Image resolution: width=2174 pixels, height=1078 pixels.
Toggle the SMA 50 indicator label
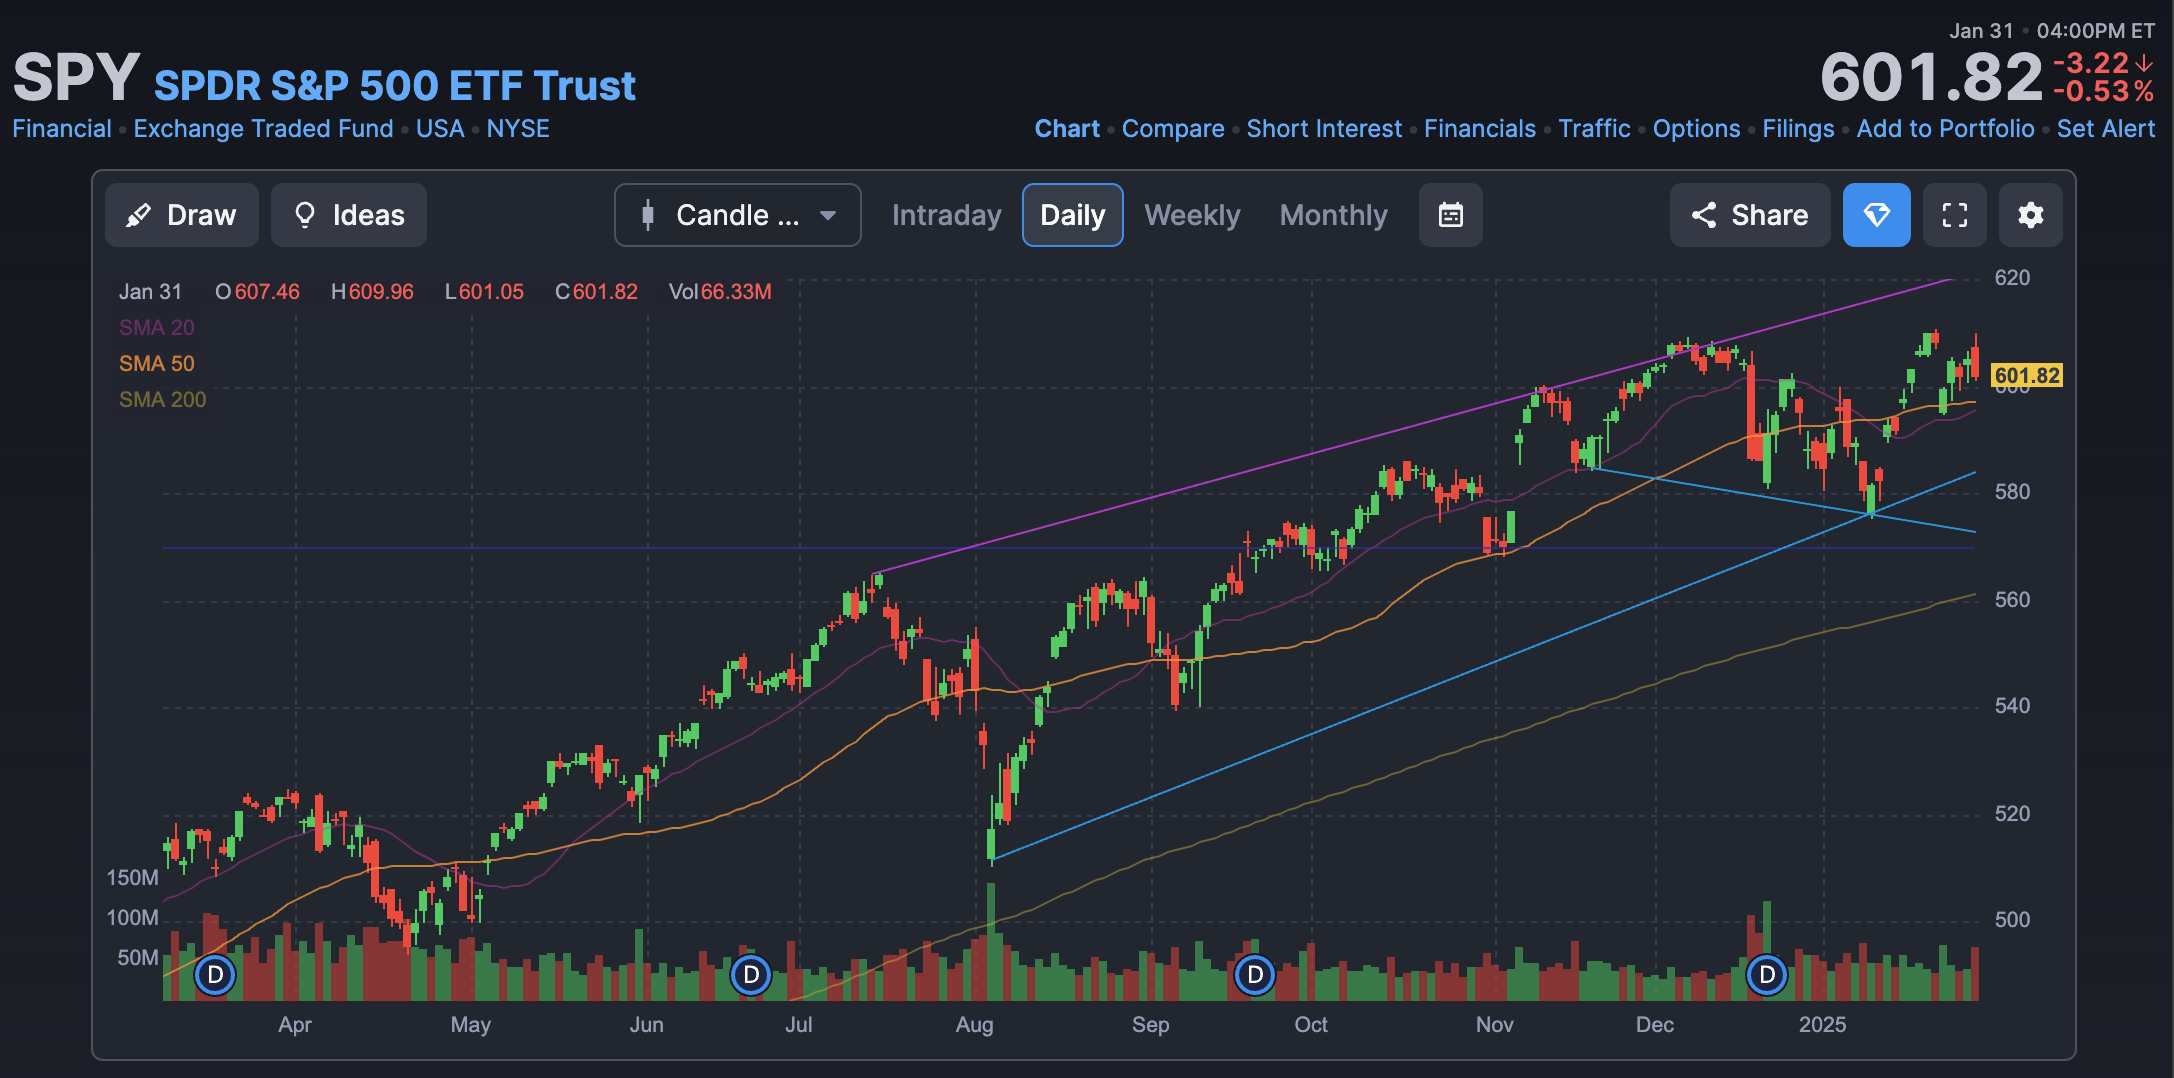pyautogui.click(x=157, y=364)
